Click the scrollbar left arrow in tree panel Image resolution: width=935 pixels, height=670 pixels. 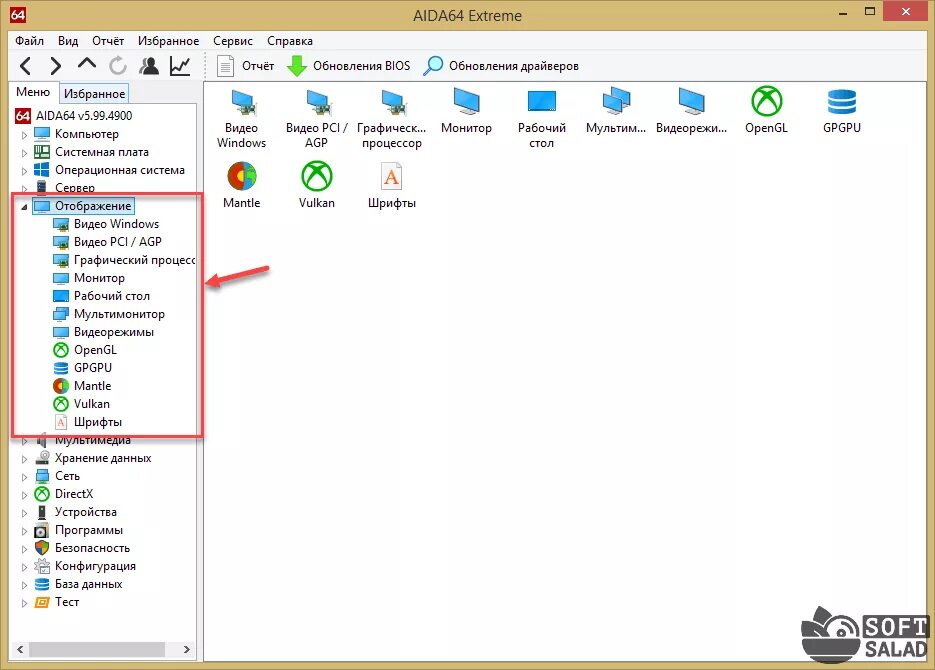20,649
